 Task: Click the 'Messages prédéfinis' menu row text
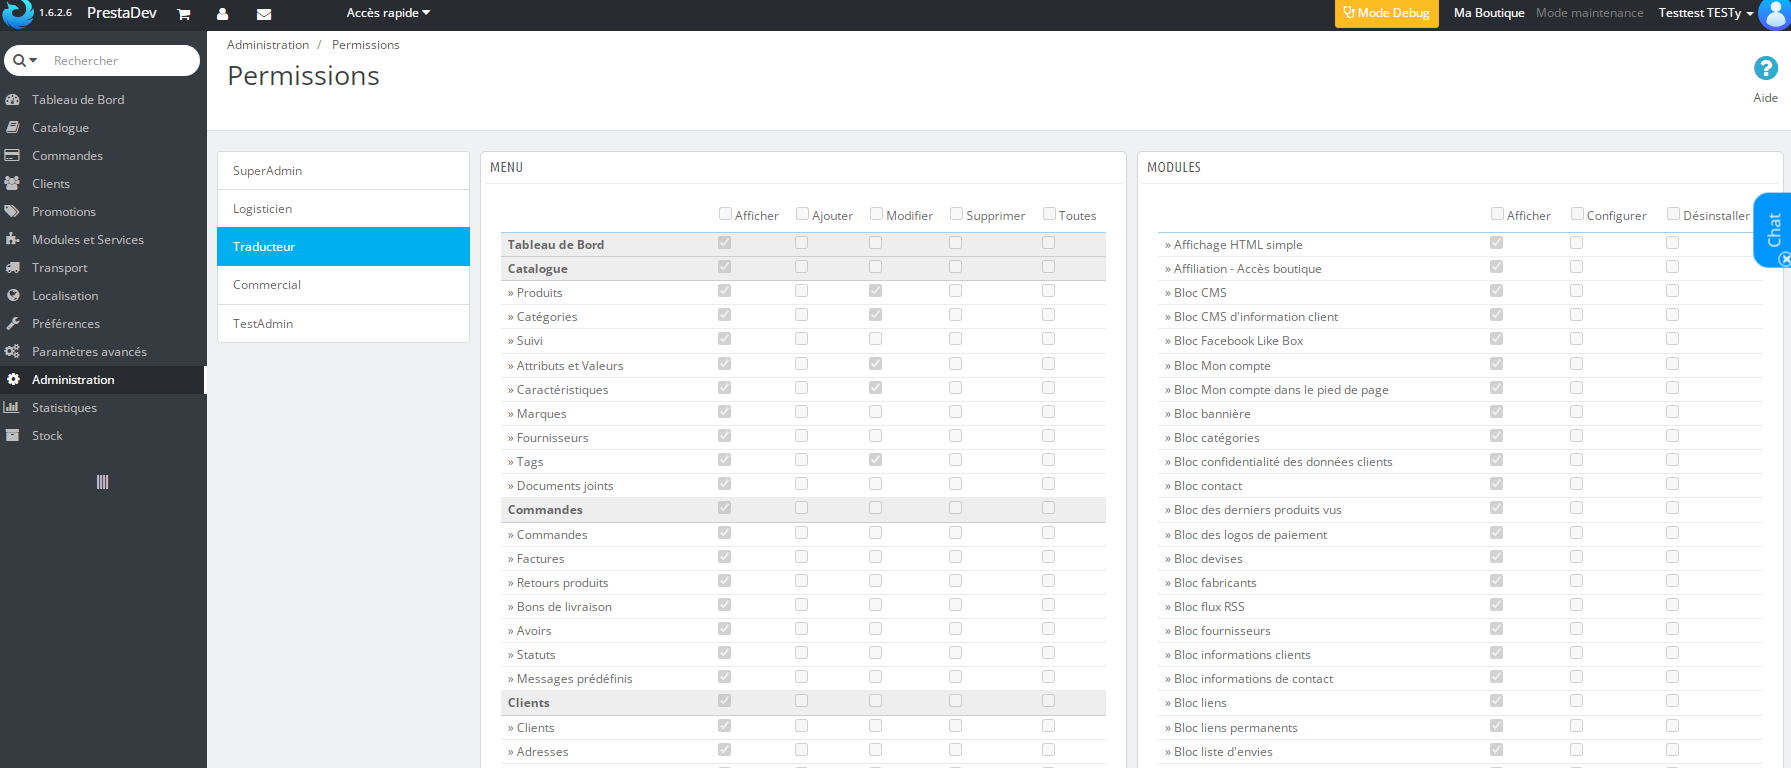coord(574,679)
